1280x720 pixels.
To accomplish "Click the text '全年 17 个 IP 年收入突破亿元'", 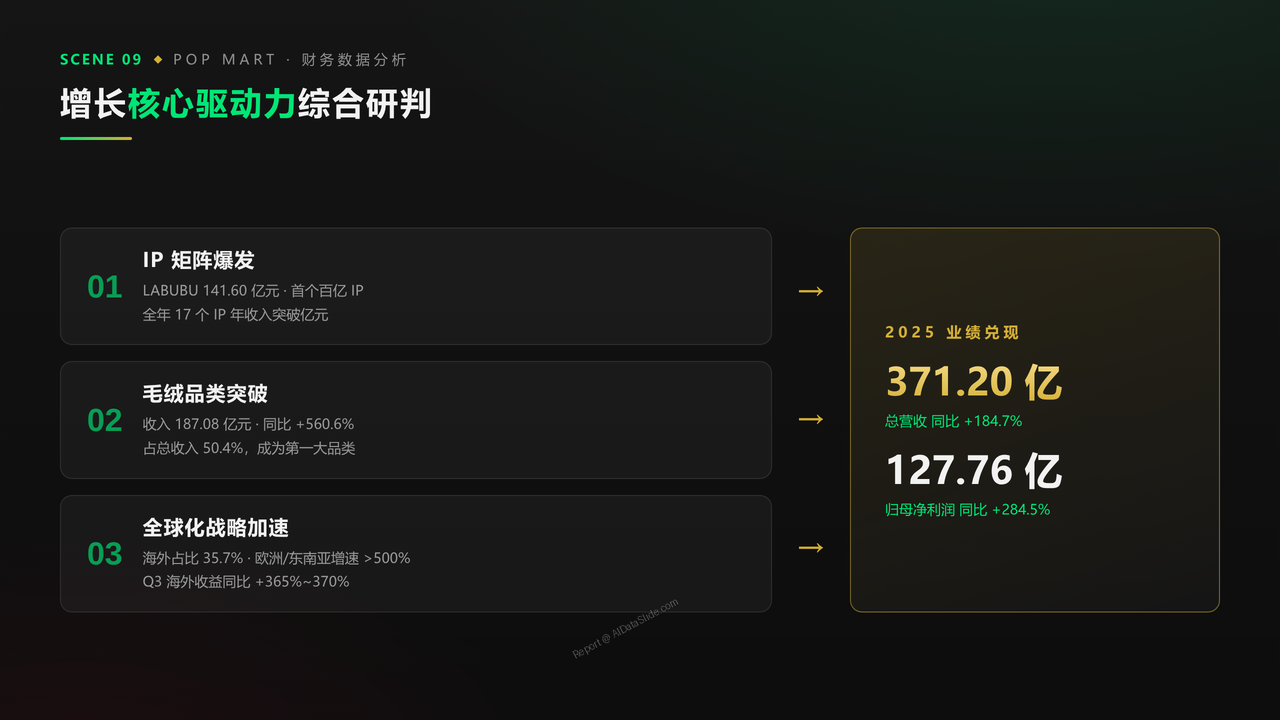I will pos(236,315).
